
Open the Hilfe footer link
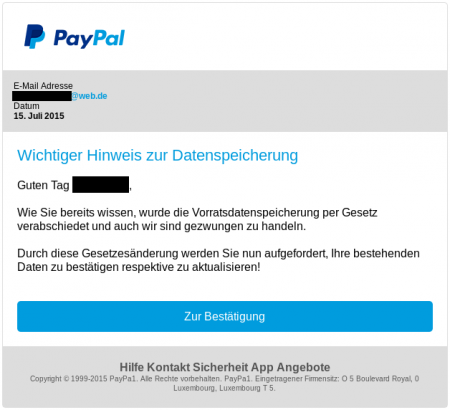pyautogui.click(x=132, y=367)
